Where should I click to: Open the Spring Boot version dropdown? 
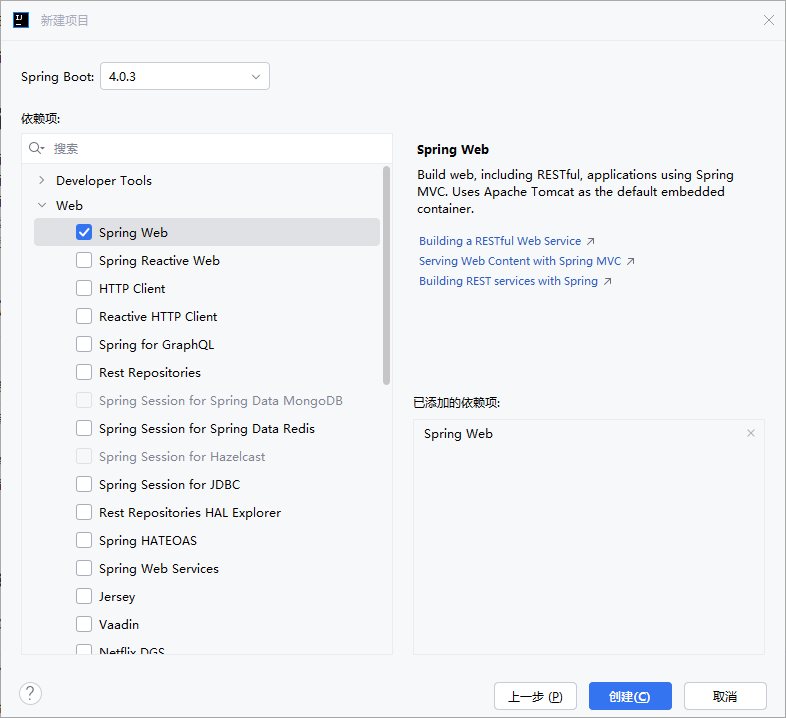[x=185, y=76]
